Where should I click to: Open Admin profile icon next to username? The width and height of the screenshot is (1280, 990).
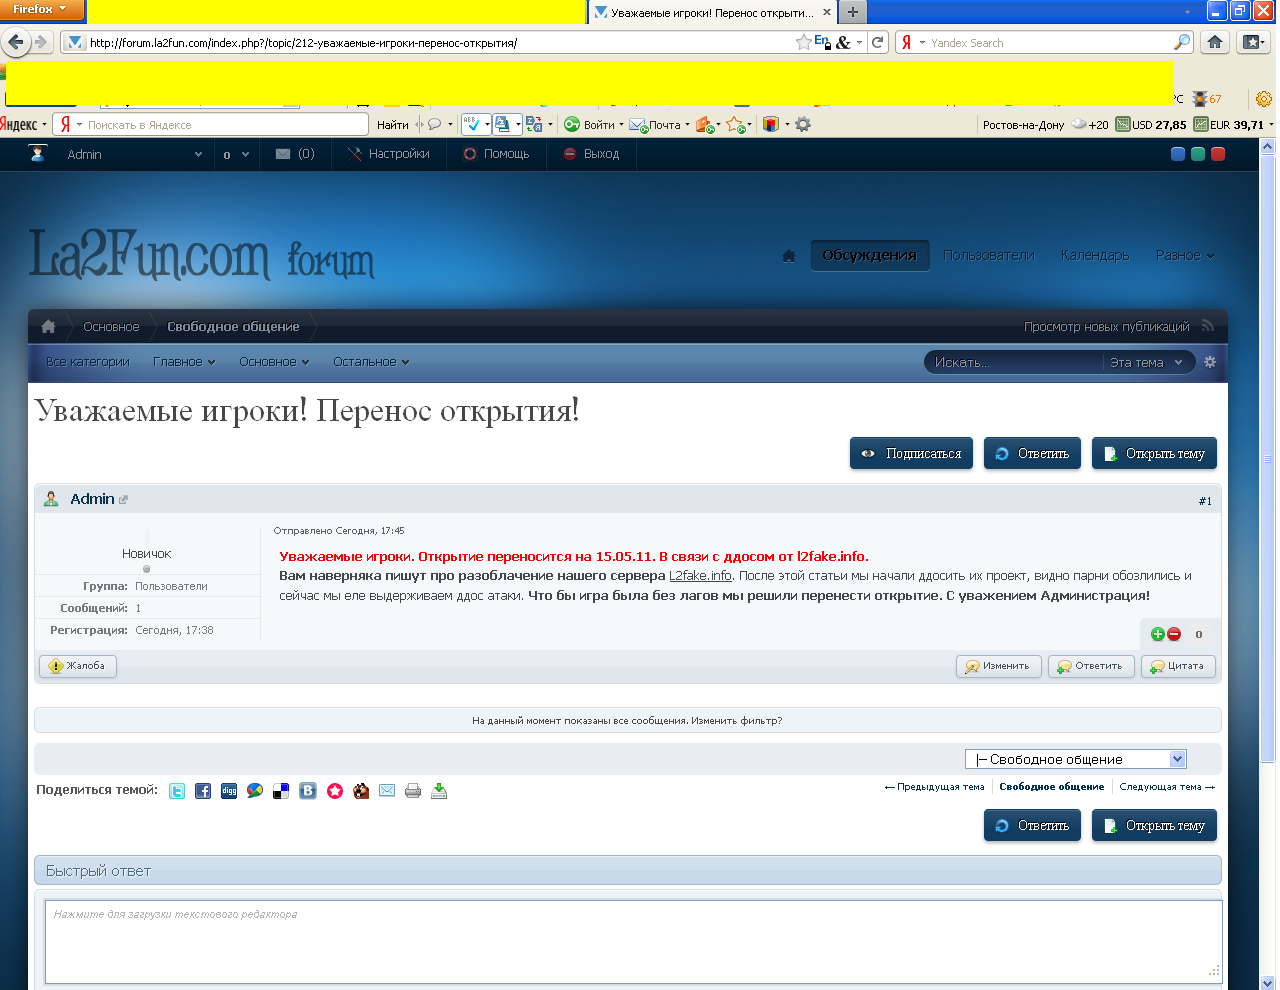(38, 153)
